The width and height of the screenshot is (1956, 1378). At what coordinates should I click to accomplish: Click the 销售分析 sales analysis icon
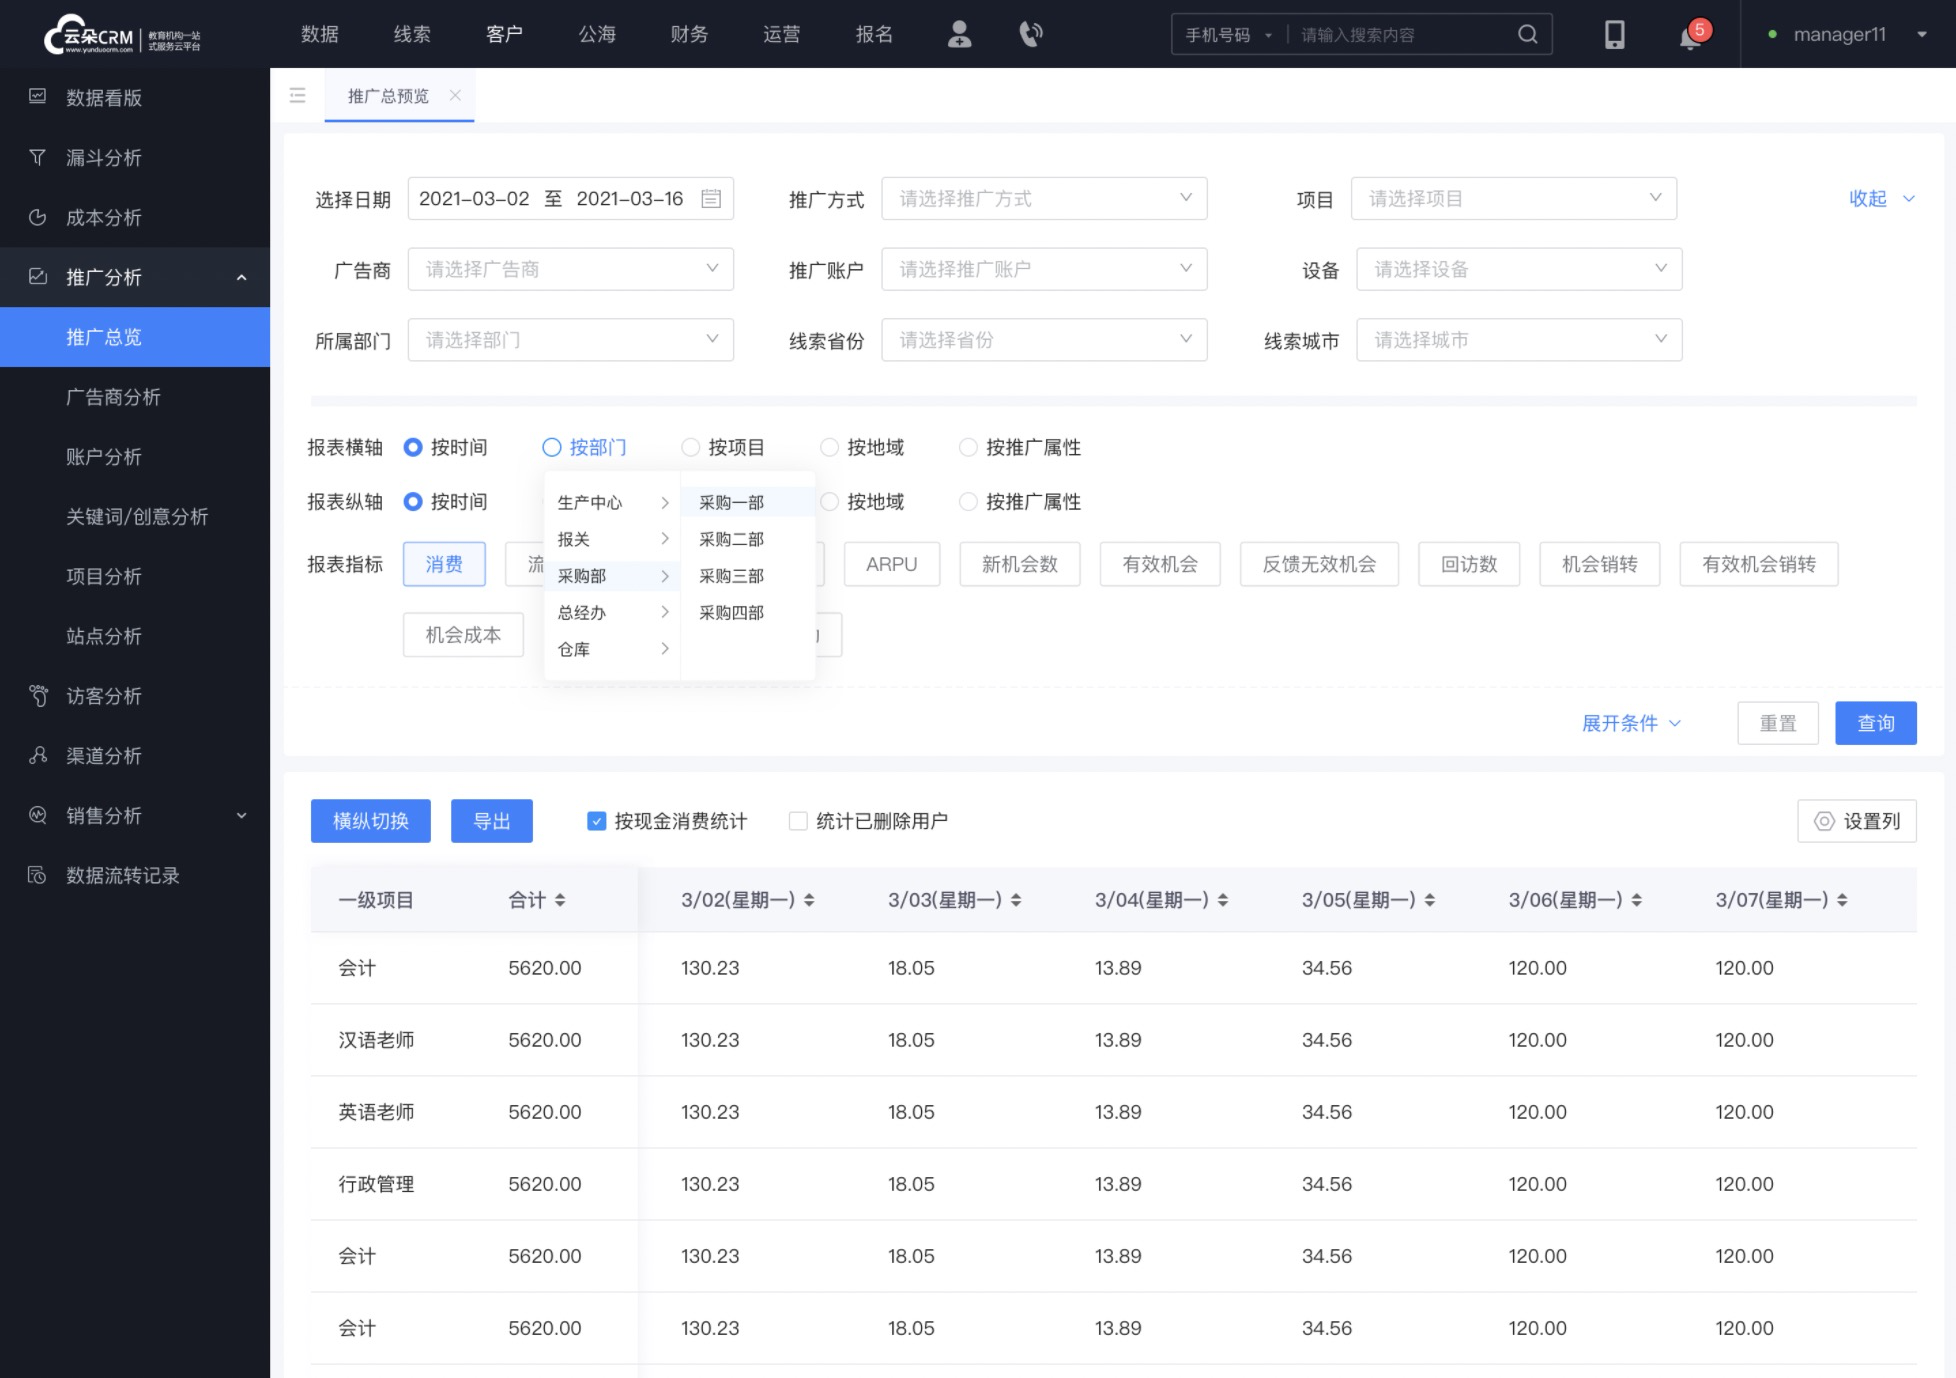coord(40,816)
